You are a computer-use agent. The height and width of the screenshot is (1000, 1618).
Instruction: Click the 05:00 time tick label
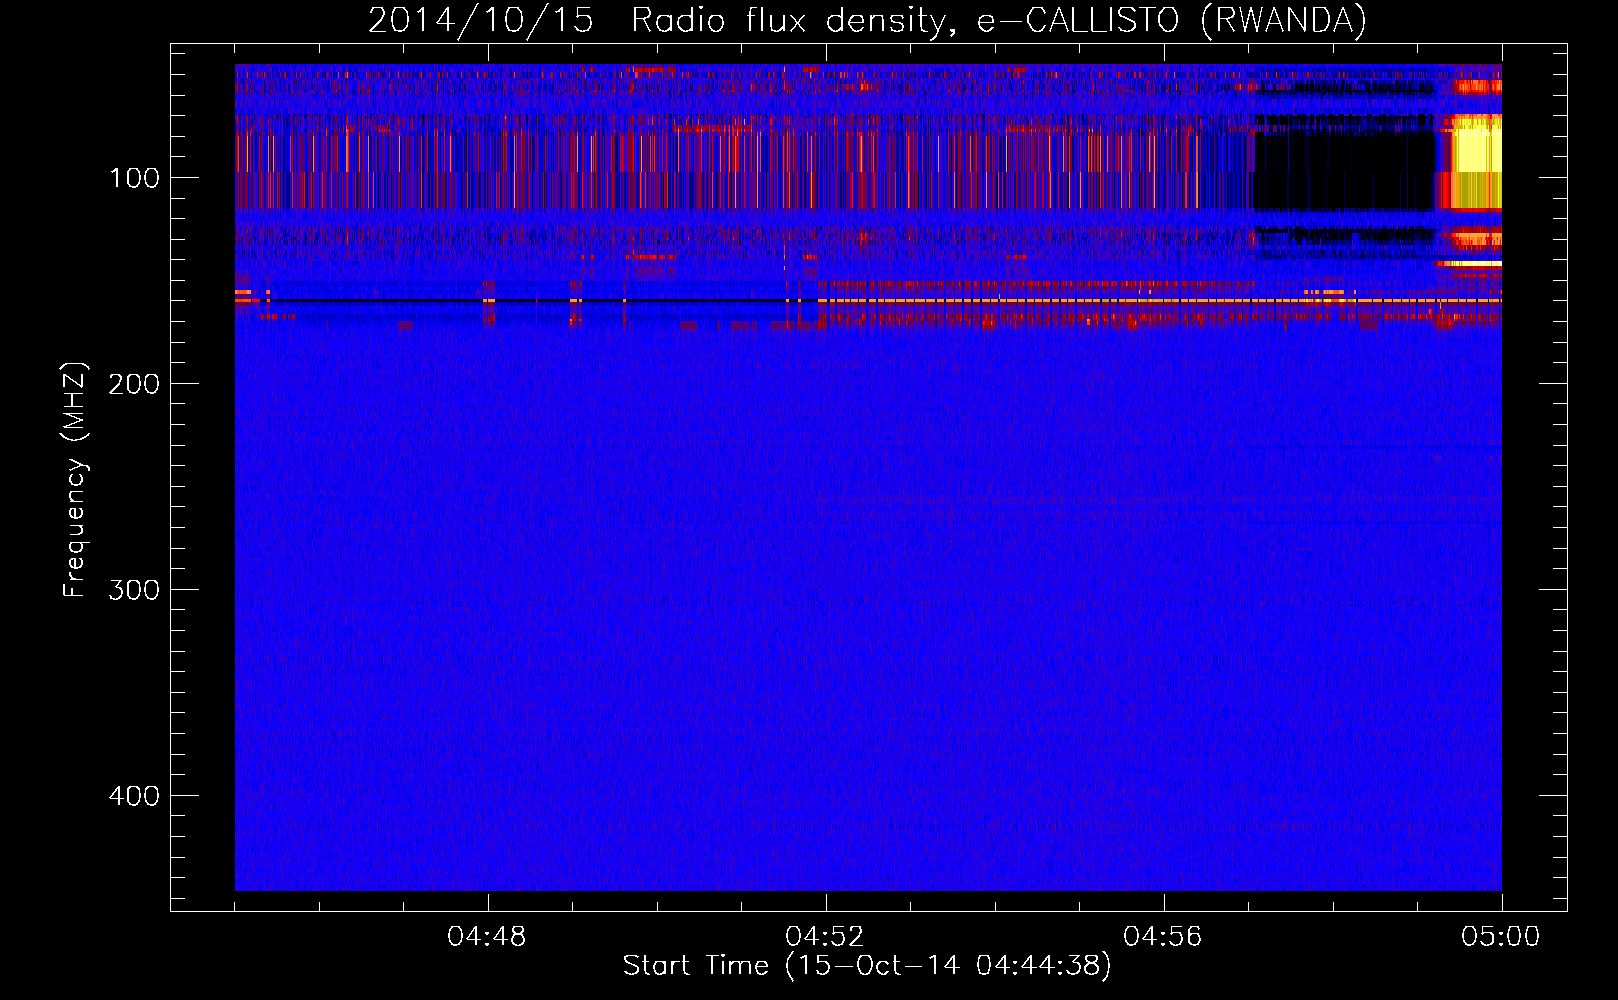(x=1501, y=937)
